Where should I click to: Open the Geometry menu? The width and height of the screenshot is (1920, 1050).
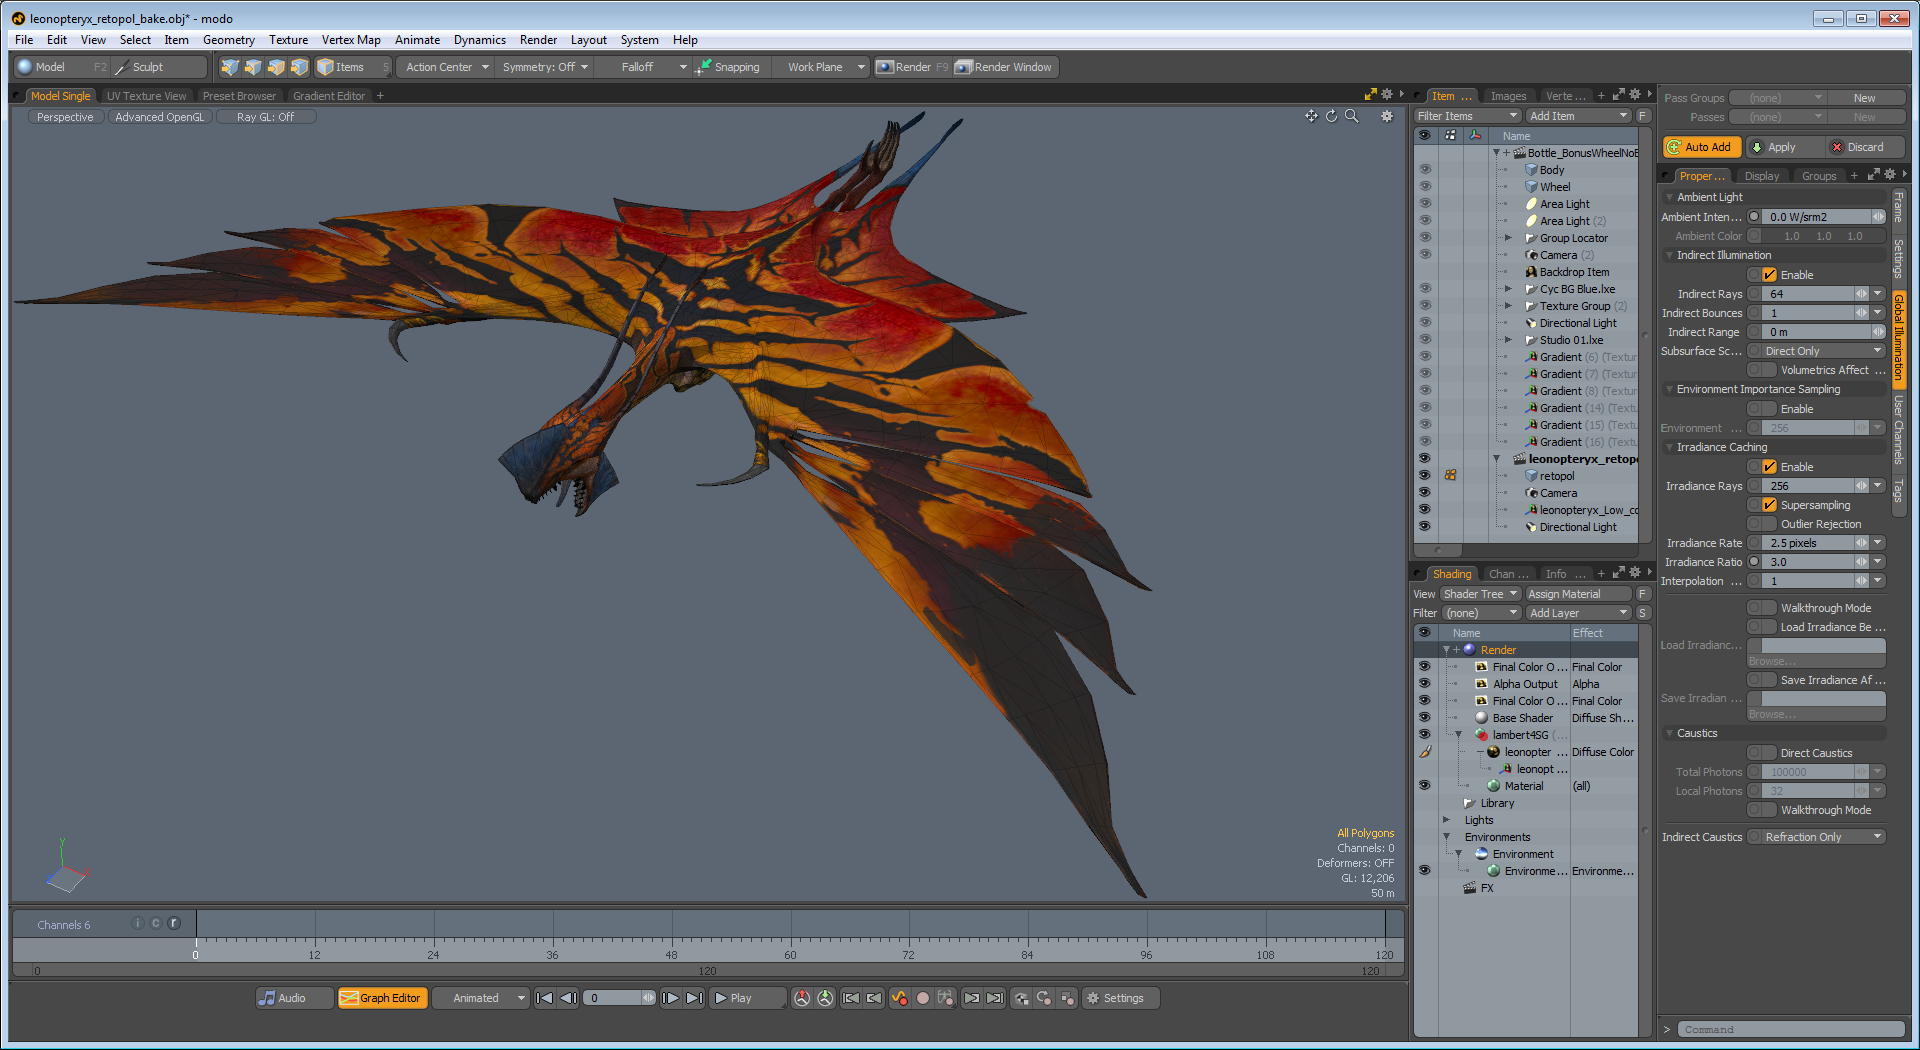228,40
